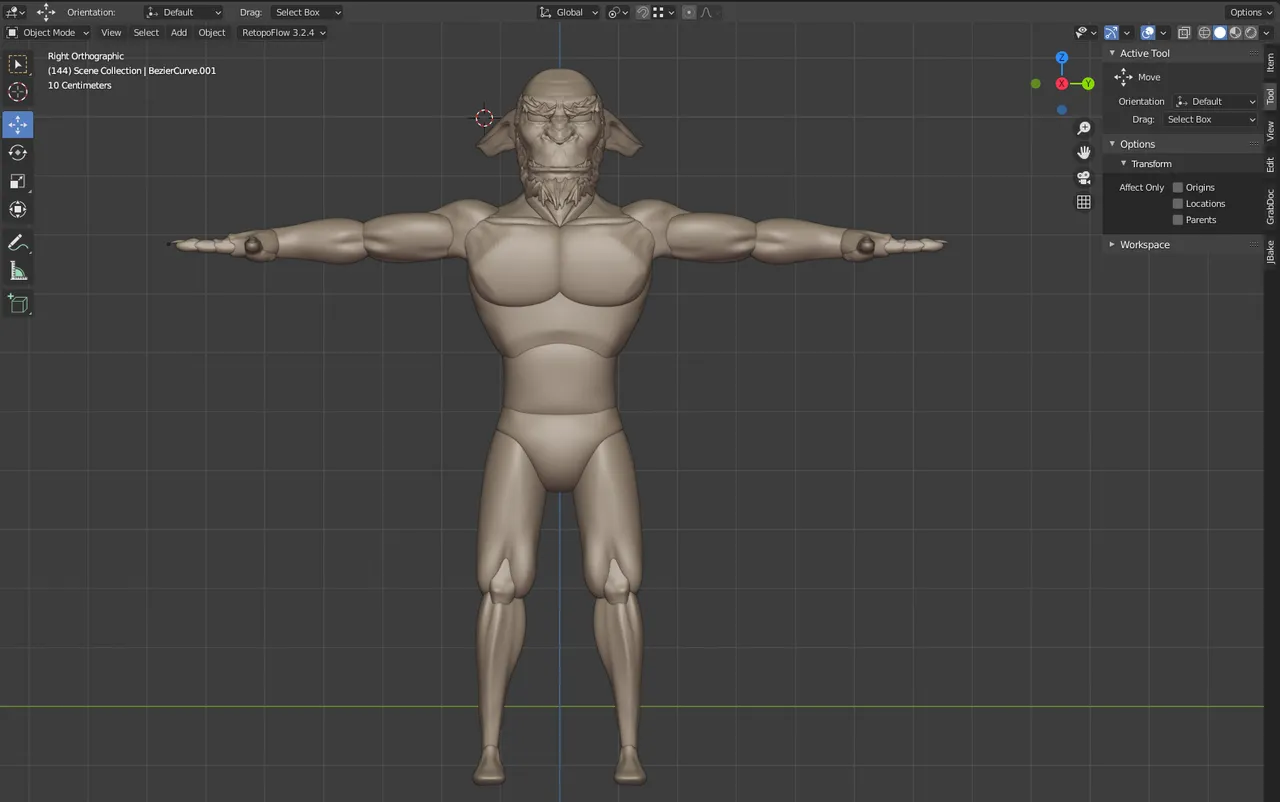Switch to Edit sidebar tab

tap(1271, 164)
